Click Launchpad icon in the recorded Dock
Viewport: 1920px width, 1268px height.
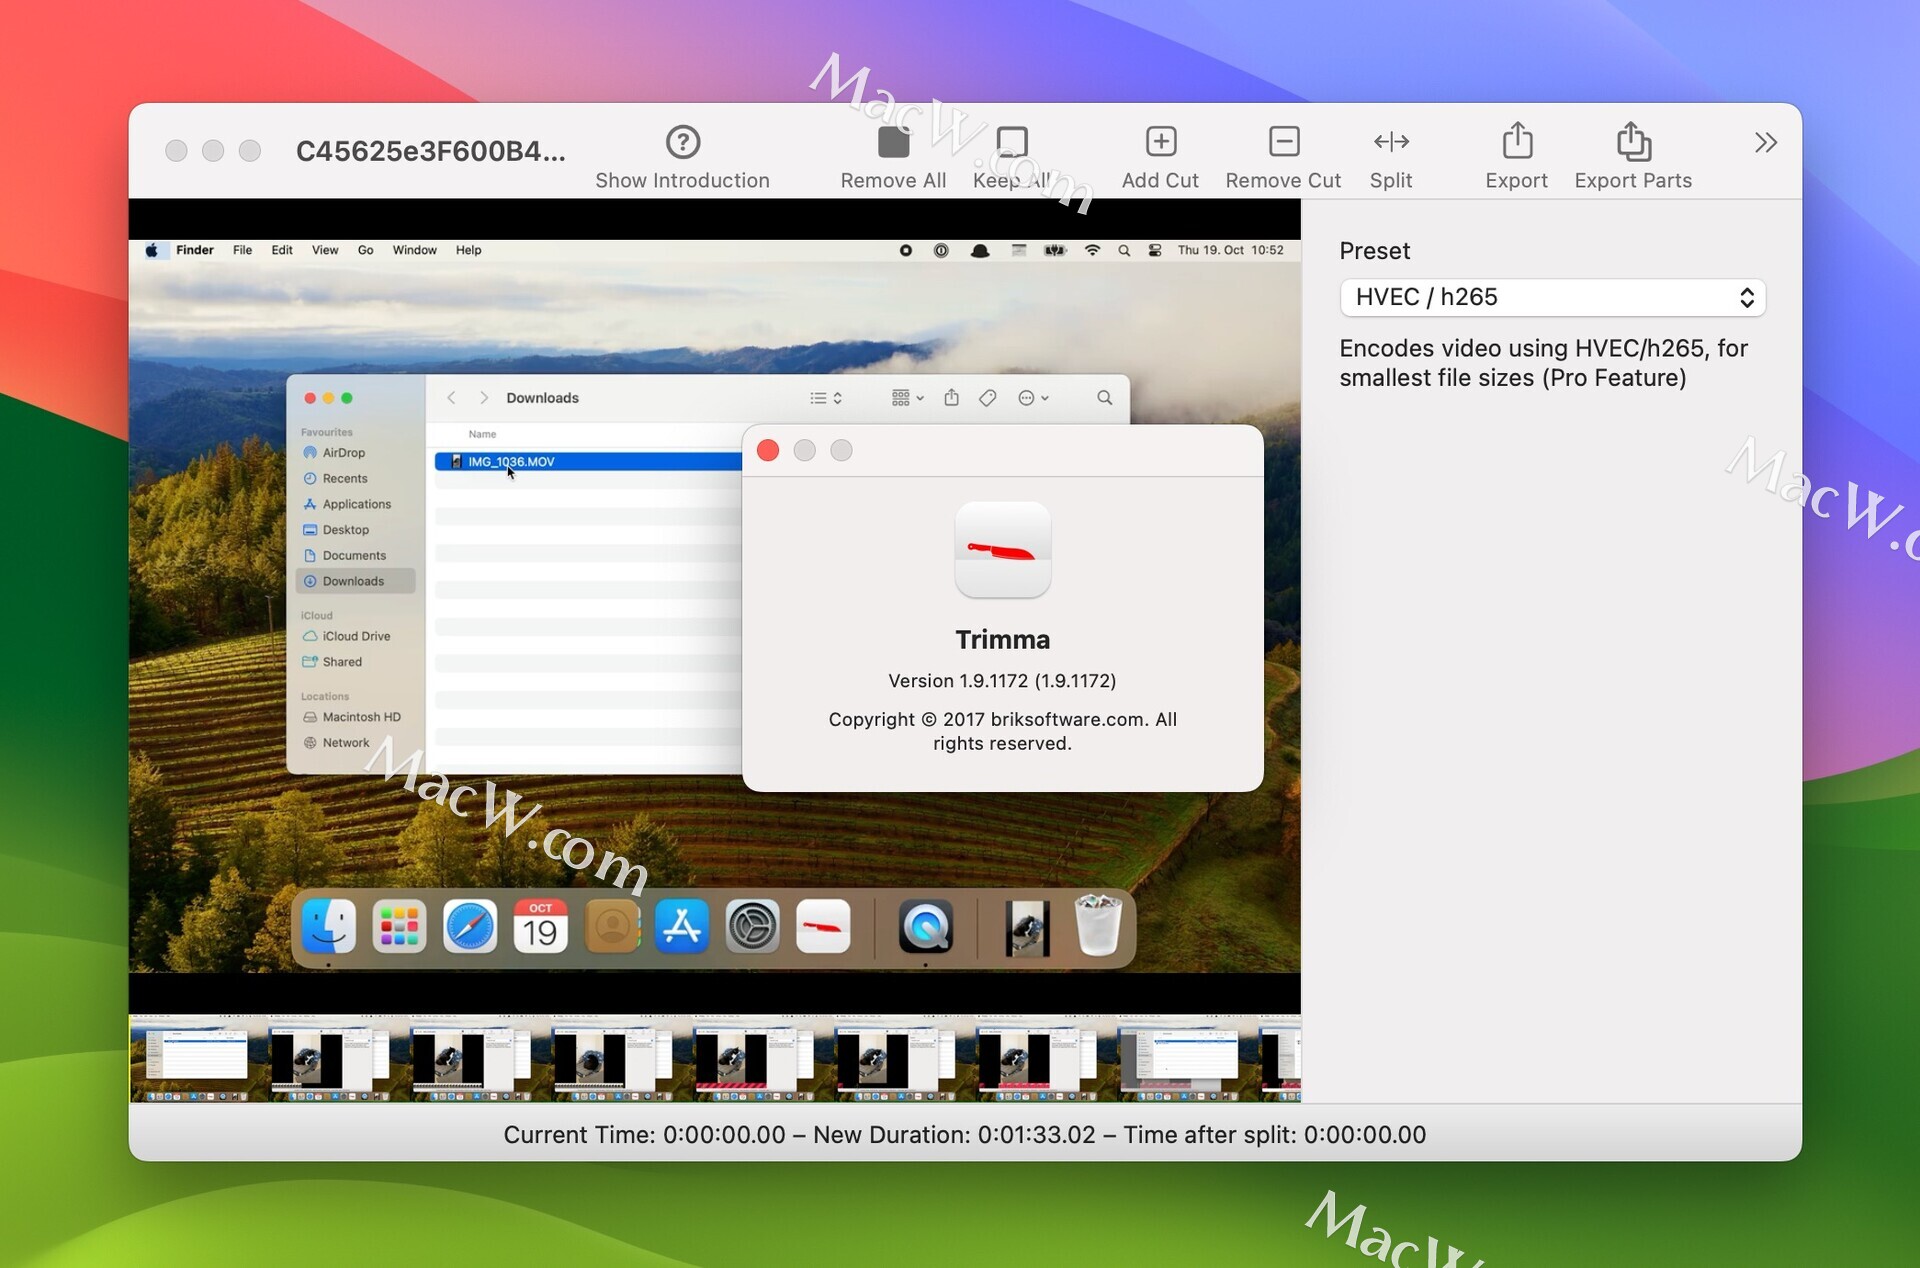pyautogui.click(x=399, y=926)
